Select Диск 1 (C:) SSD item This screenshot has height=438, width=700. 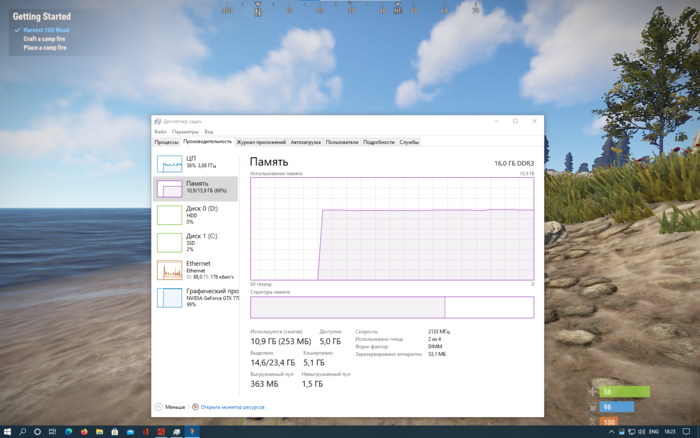pos(196,242)
